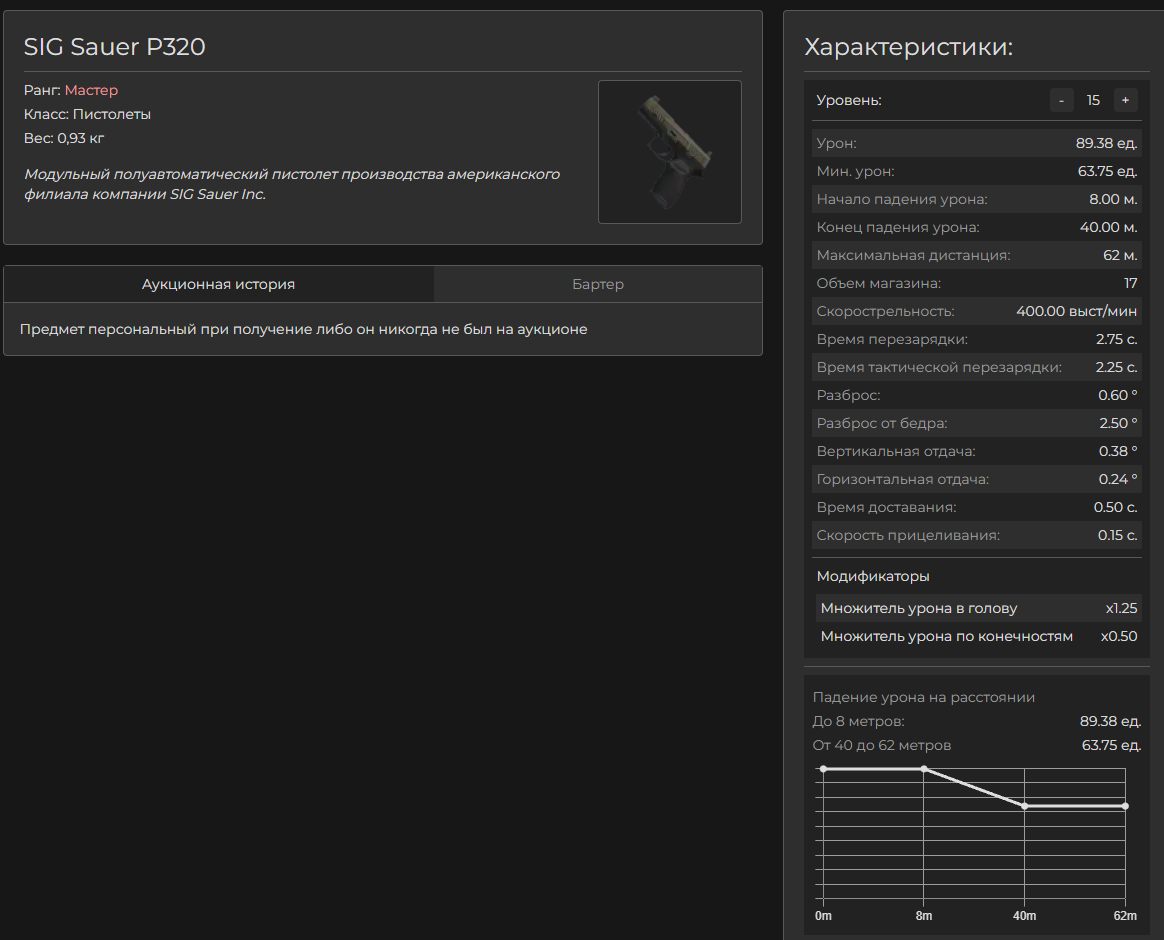Select the Урон value 89.38 ед.
The width and height of the screenshot is (1164, 940).
(x=1106, y=143)
